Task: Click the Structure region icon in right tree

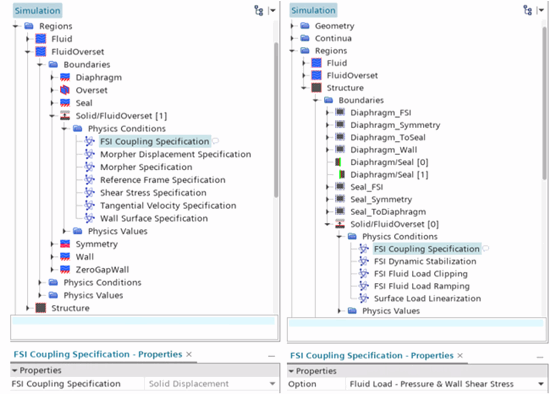Action: point(316,88)
